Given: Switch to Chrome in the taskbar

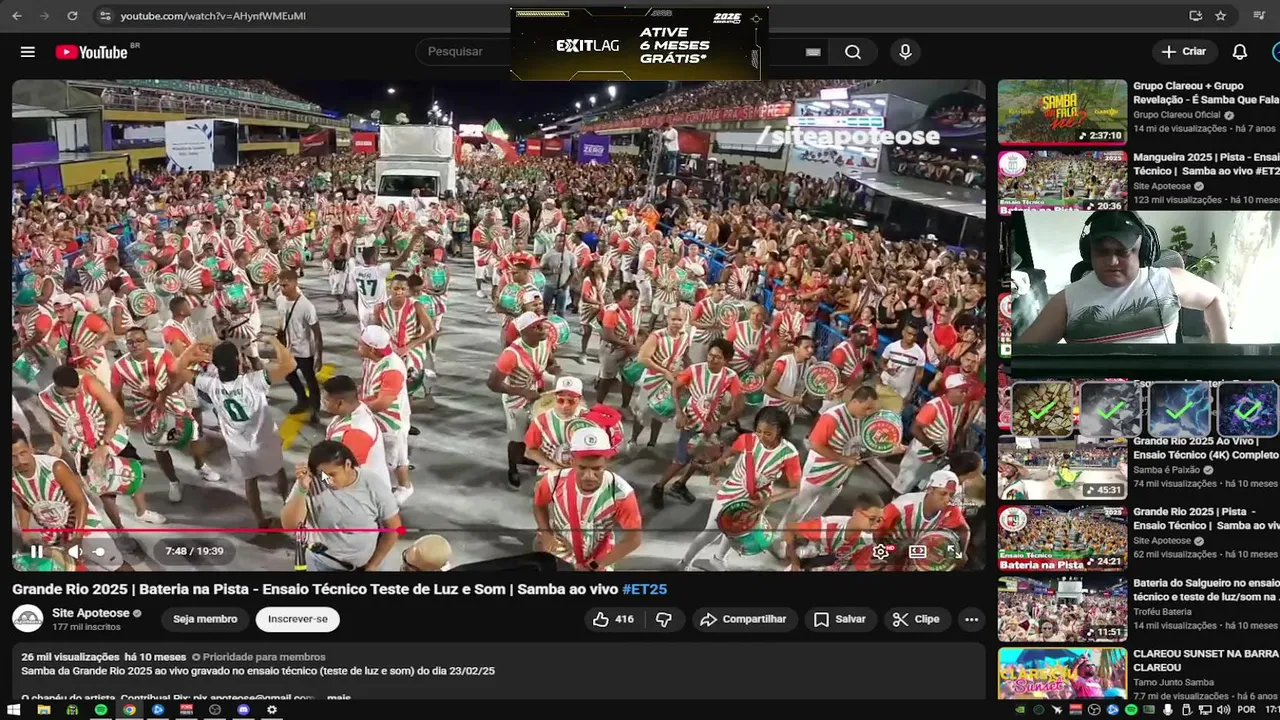Looking at the screenshot, I should click(129, 710).
